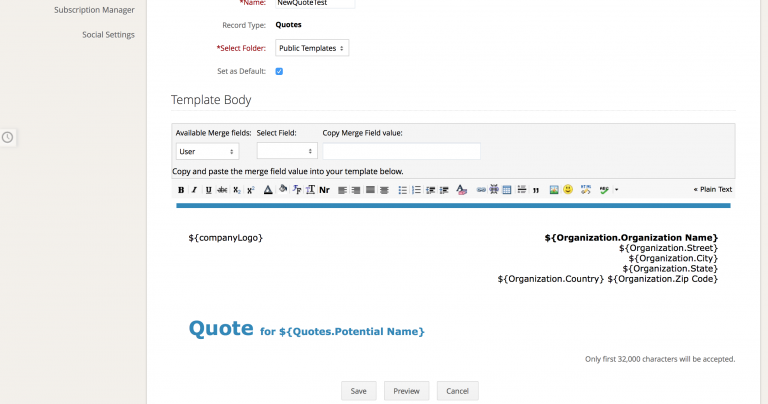This screenshot has height=404, width=768.
Task: Toggle bold formatting in editor toolbar
Action: [181, 190]
